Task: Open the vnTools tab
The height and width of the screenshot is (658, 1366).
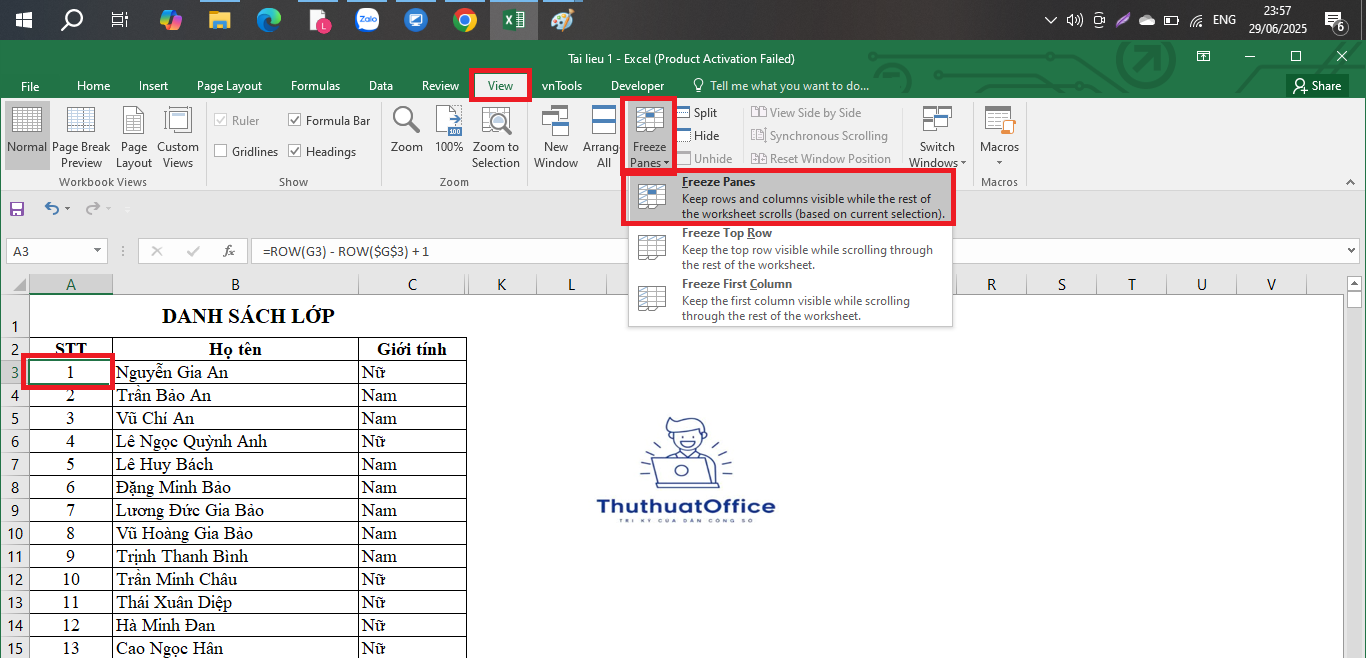Action: (562, 86)
